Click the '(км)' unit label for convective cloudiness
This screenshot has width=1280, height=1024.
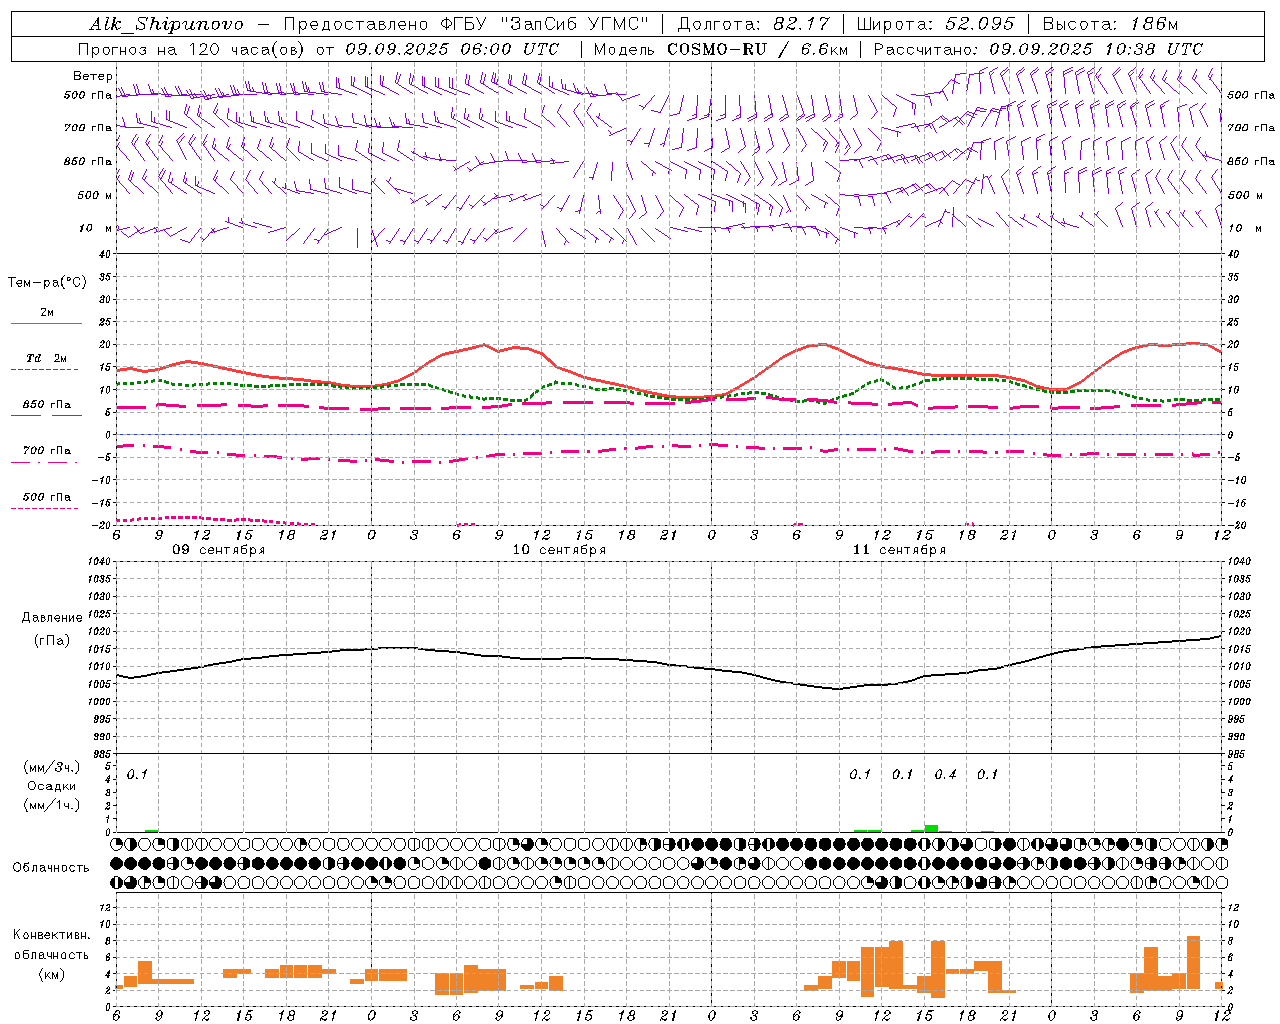[x=52, y=974]
